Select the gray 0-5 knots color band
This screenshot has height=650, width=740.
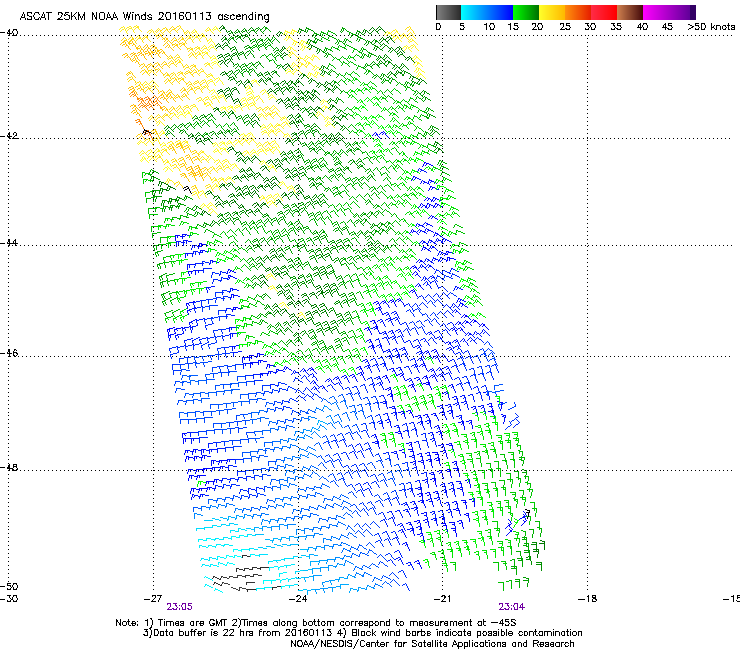[x=448, y=12]
